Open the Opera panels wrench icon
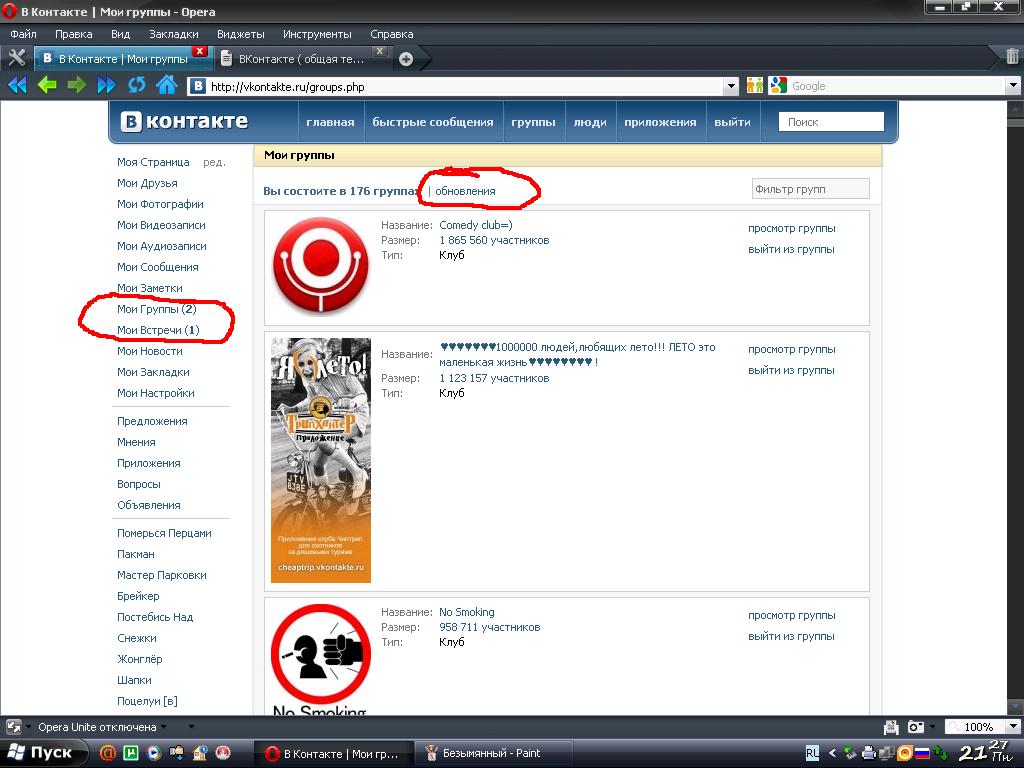1024x768 pixels. tap(16, 58)
